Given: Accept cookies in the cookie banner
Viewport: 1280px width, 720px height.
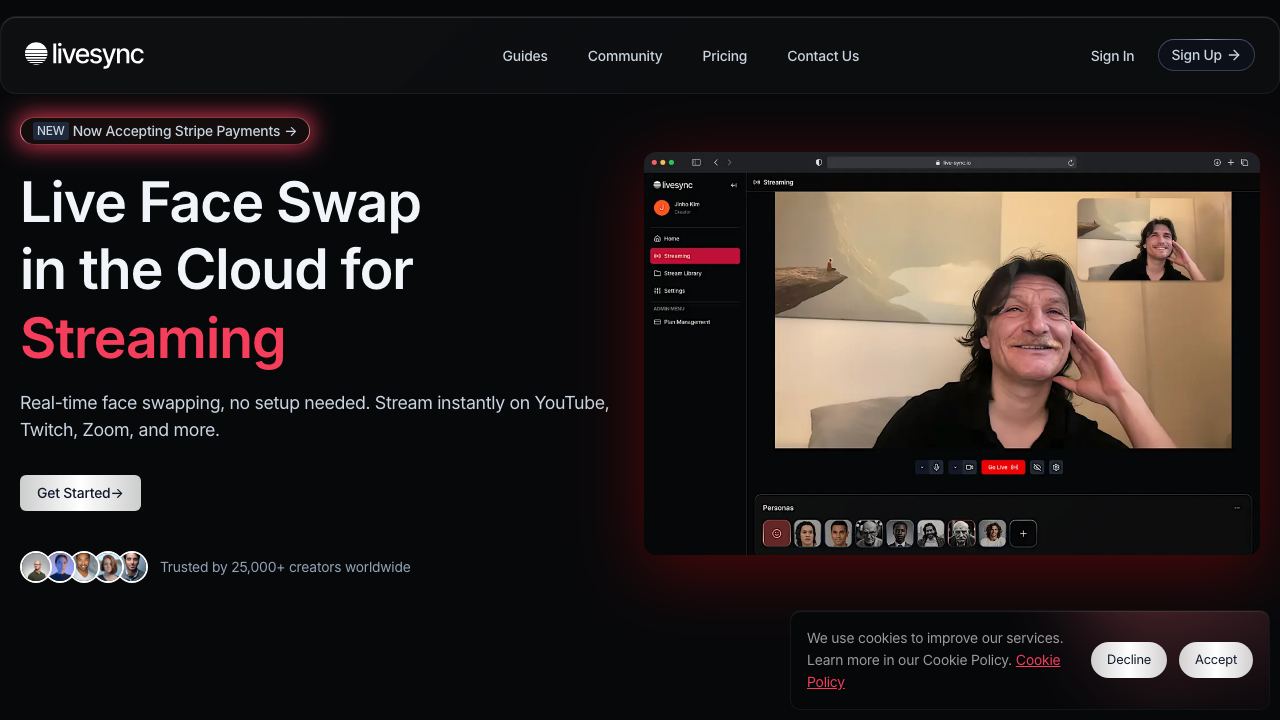Looking at the screenshot, I should point(1216,660).
